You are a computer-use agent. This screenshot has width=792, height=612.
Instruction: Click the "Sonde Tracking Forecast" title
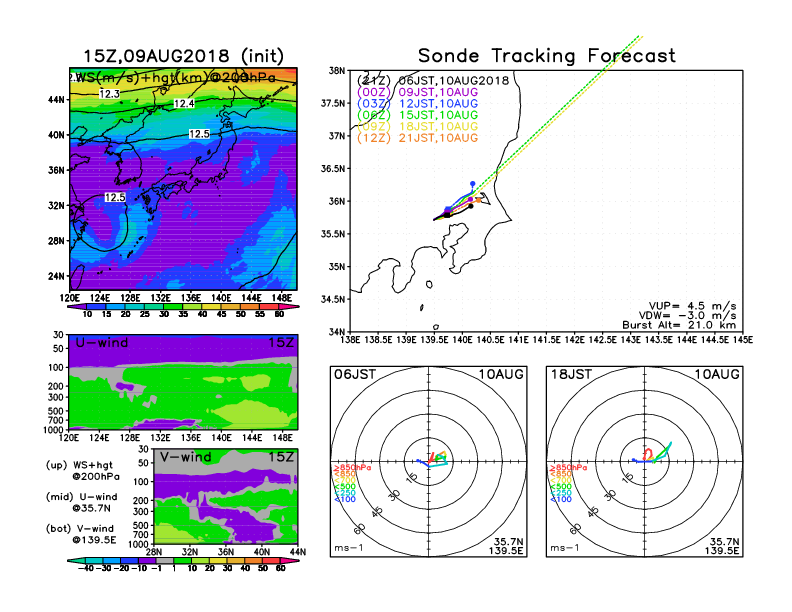[547, 56]
